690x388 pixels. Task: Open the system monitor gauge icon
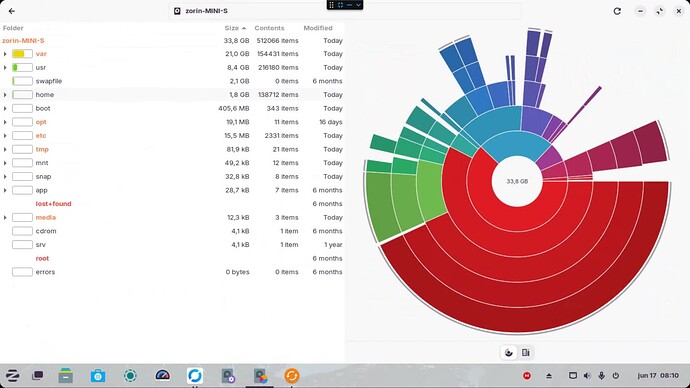tap(162, 375)
